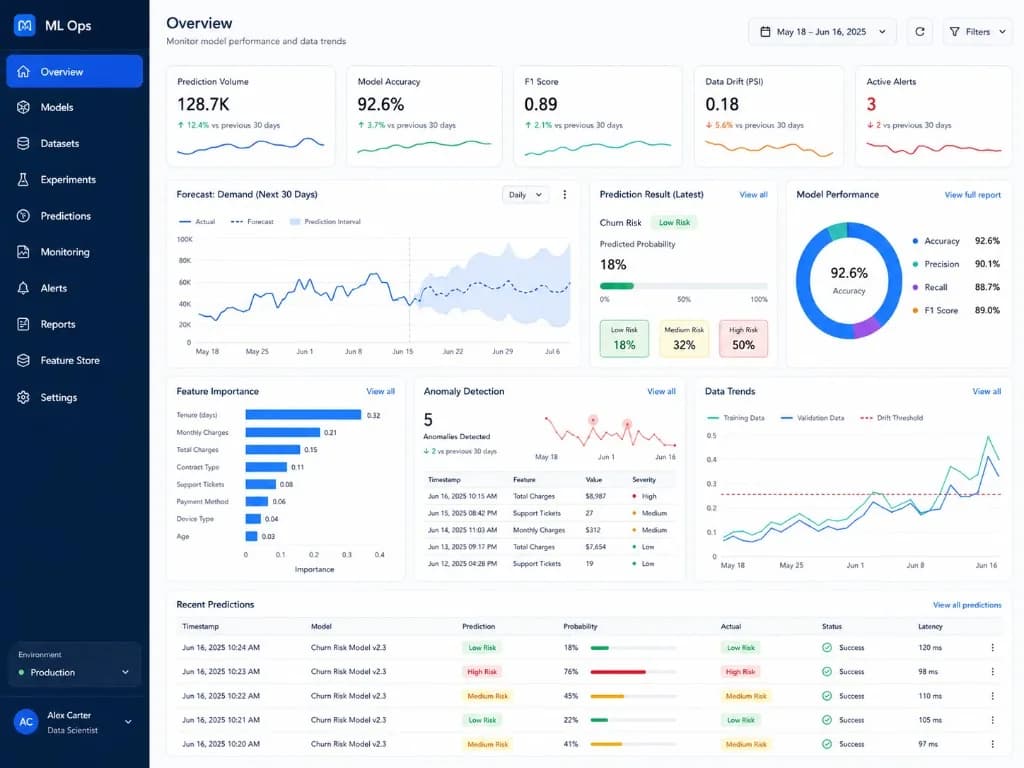
Task: Expand the Production environment selector
Action: pyautogui.click(x=74, y=672)
